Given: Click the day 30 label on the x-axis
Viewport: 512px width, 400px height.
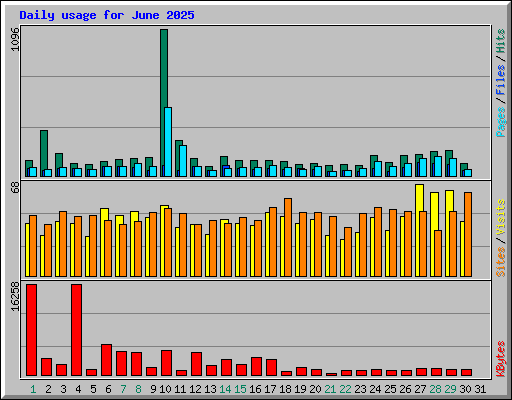Looking at the screenshot, I should [x=465, y=389].
